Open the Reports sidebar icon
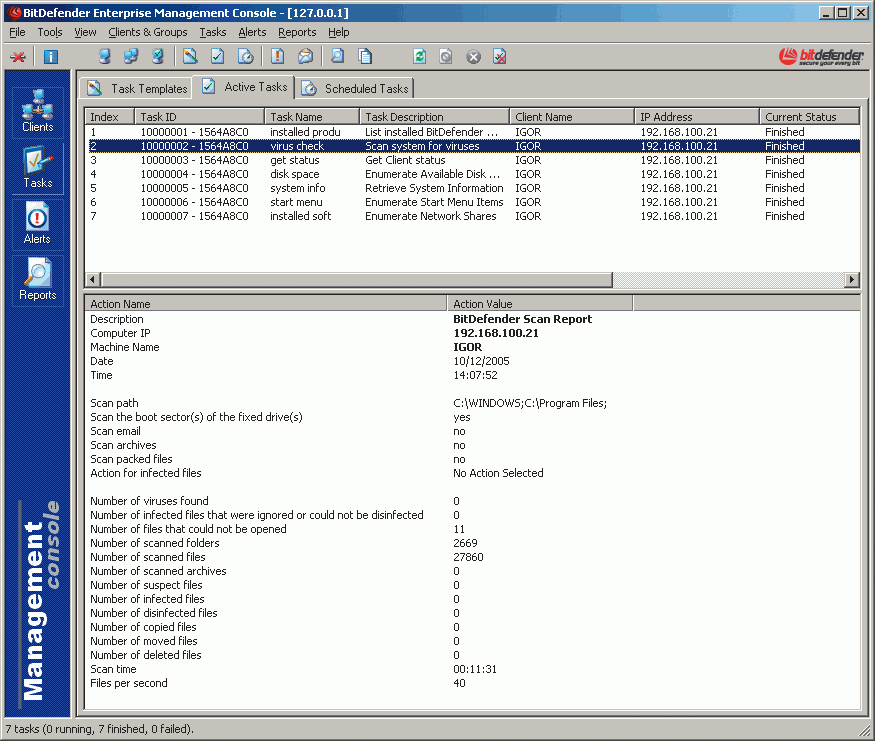The image size is (875, 741). (38, 280)
